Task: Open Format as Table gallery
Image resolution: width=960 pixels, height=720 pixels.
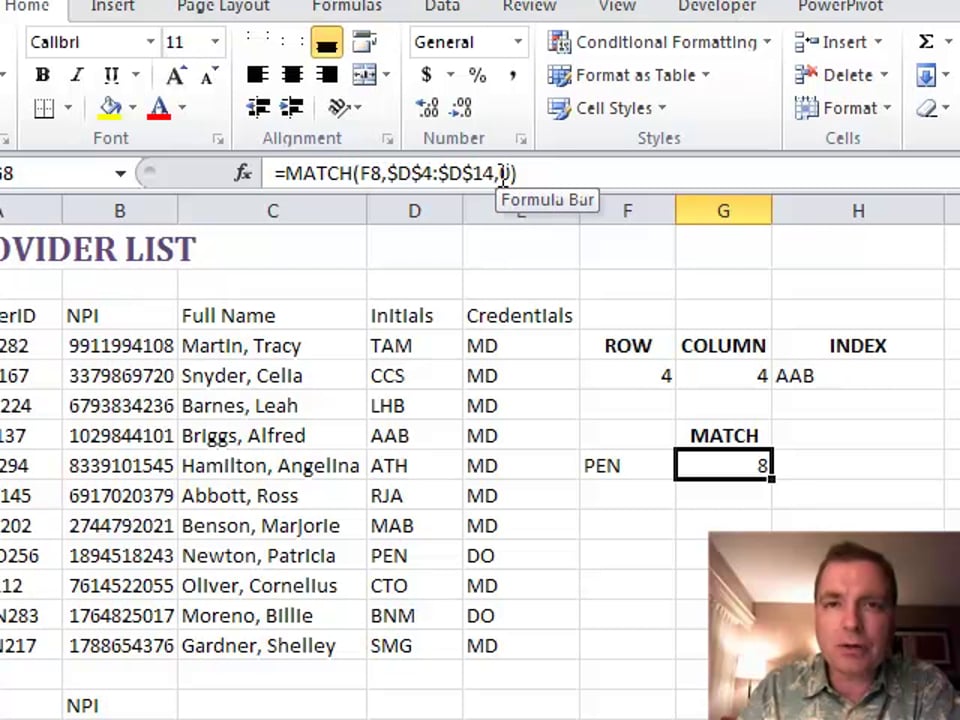Action: 628,75
